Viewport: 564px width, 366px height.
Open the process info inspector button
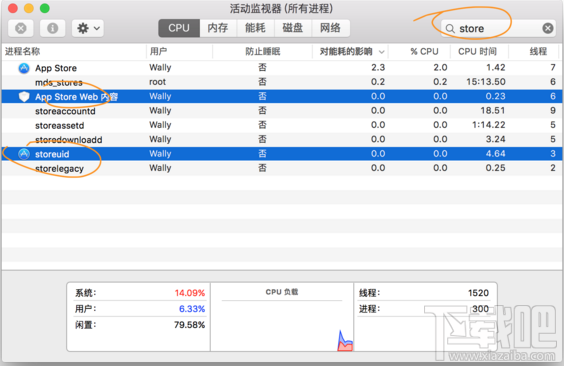pos(53,28)
